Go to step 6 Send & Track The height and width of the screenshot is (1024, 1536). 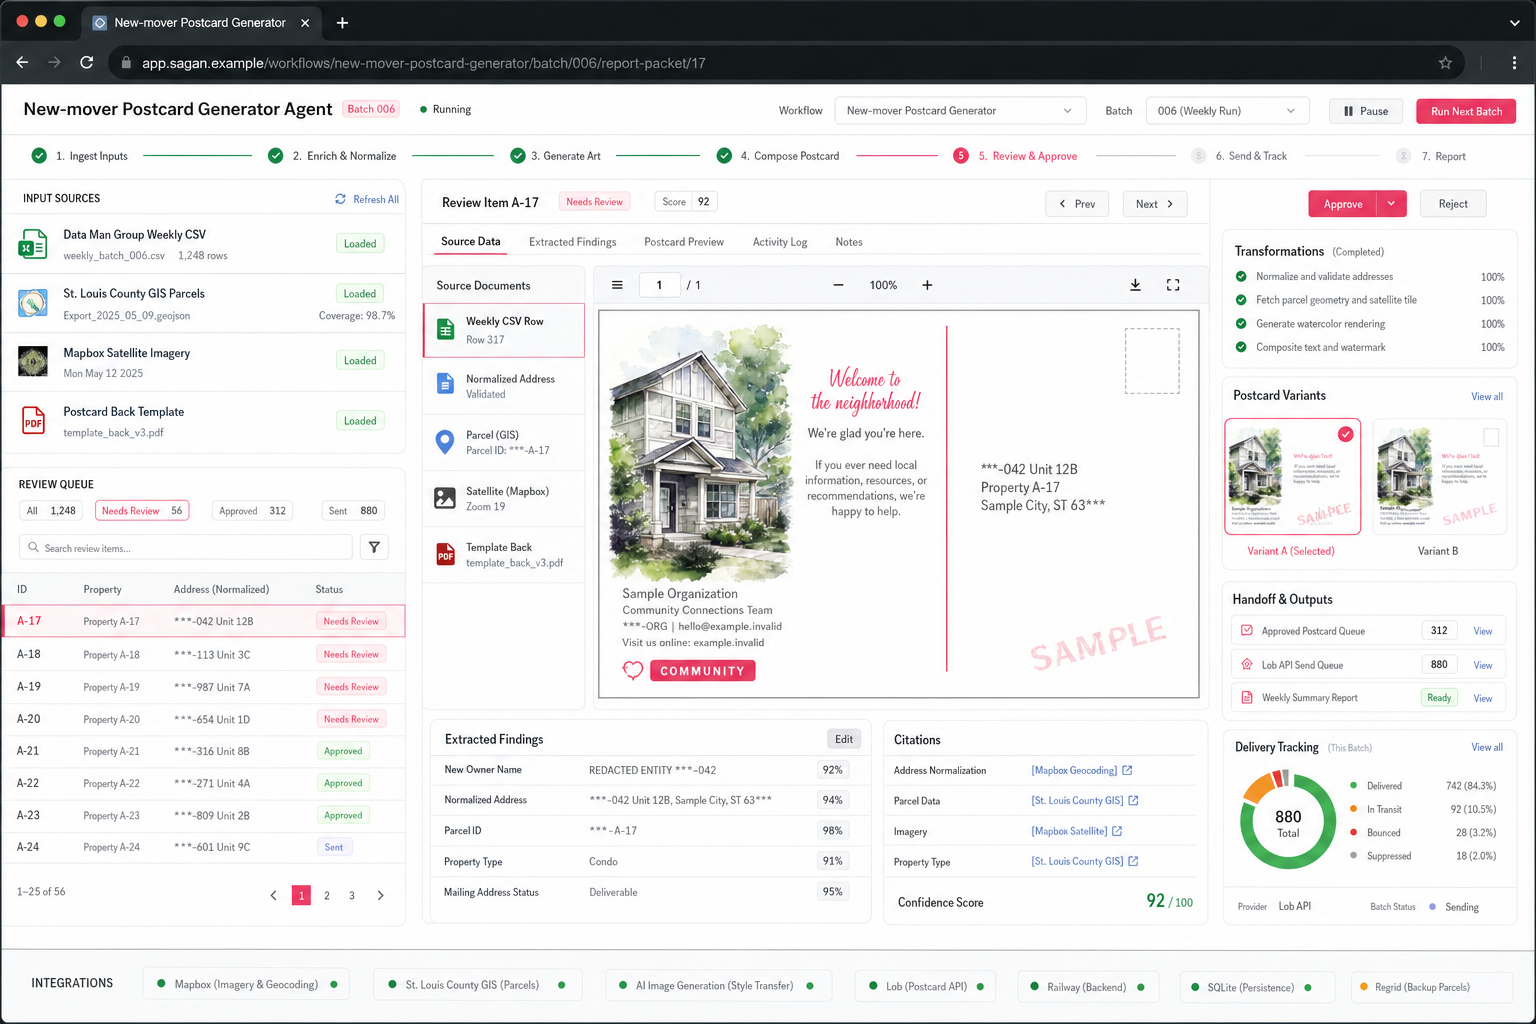point(1240,156)
